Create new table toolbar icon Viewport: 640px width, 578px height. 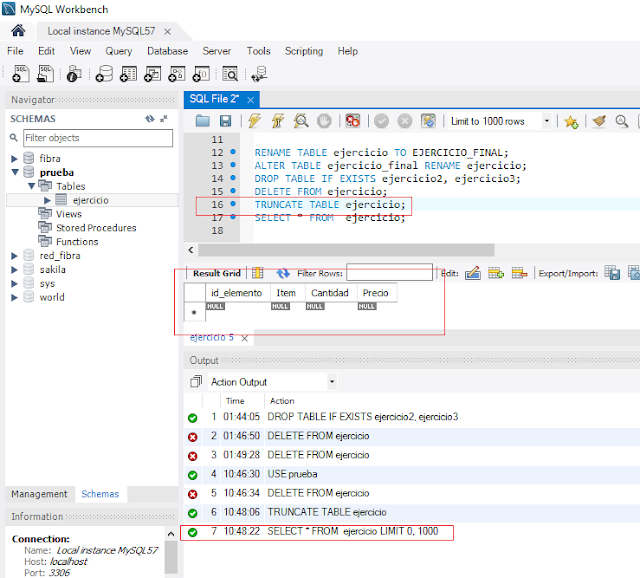128,74
